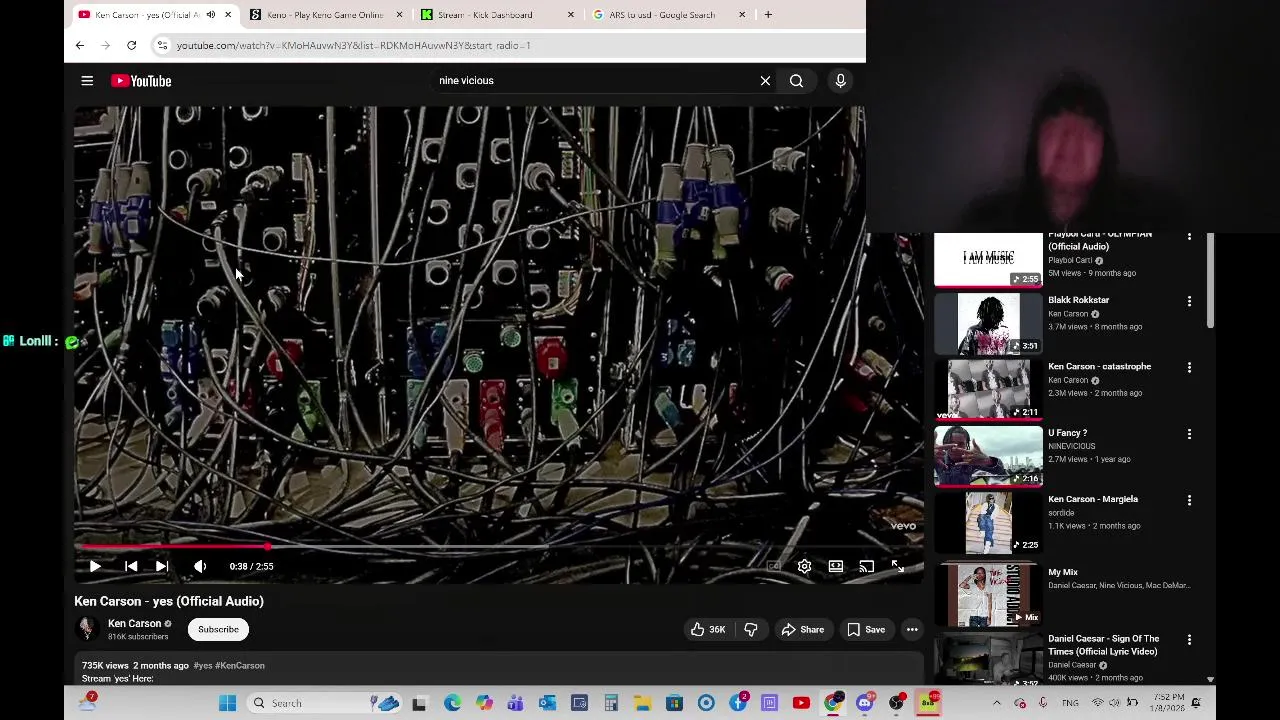
Task: View site information icon in the address bar
Action: 162,45
